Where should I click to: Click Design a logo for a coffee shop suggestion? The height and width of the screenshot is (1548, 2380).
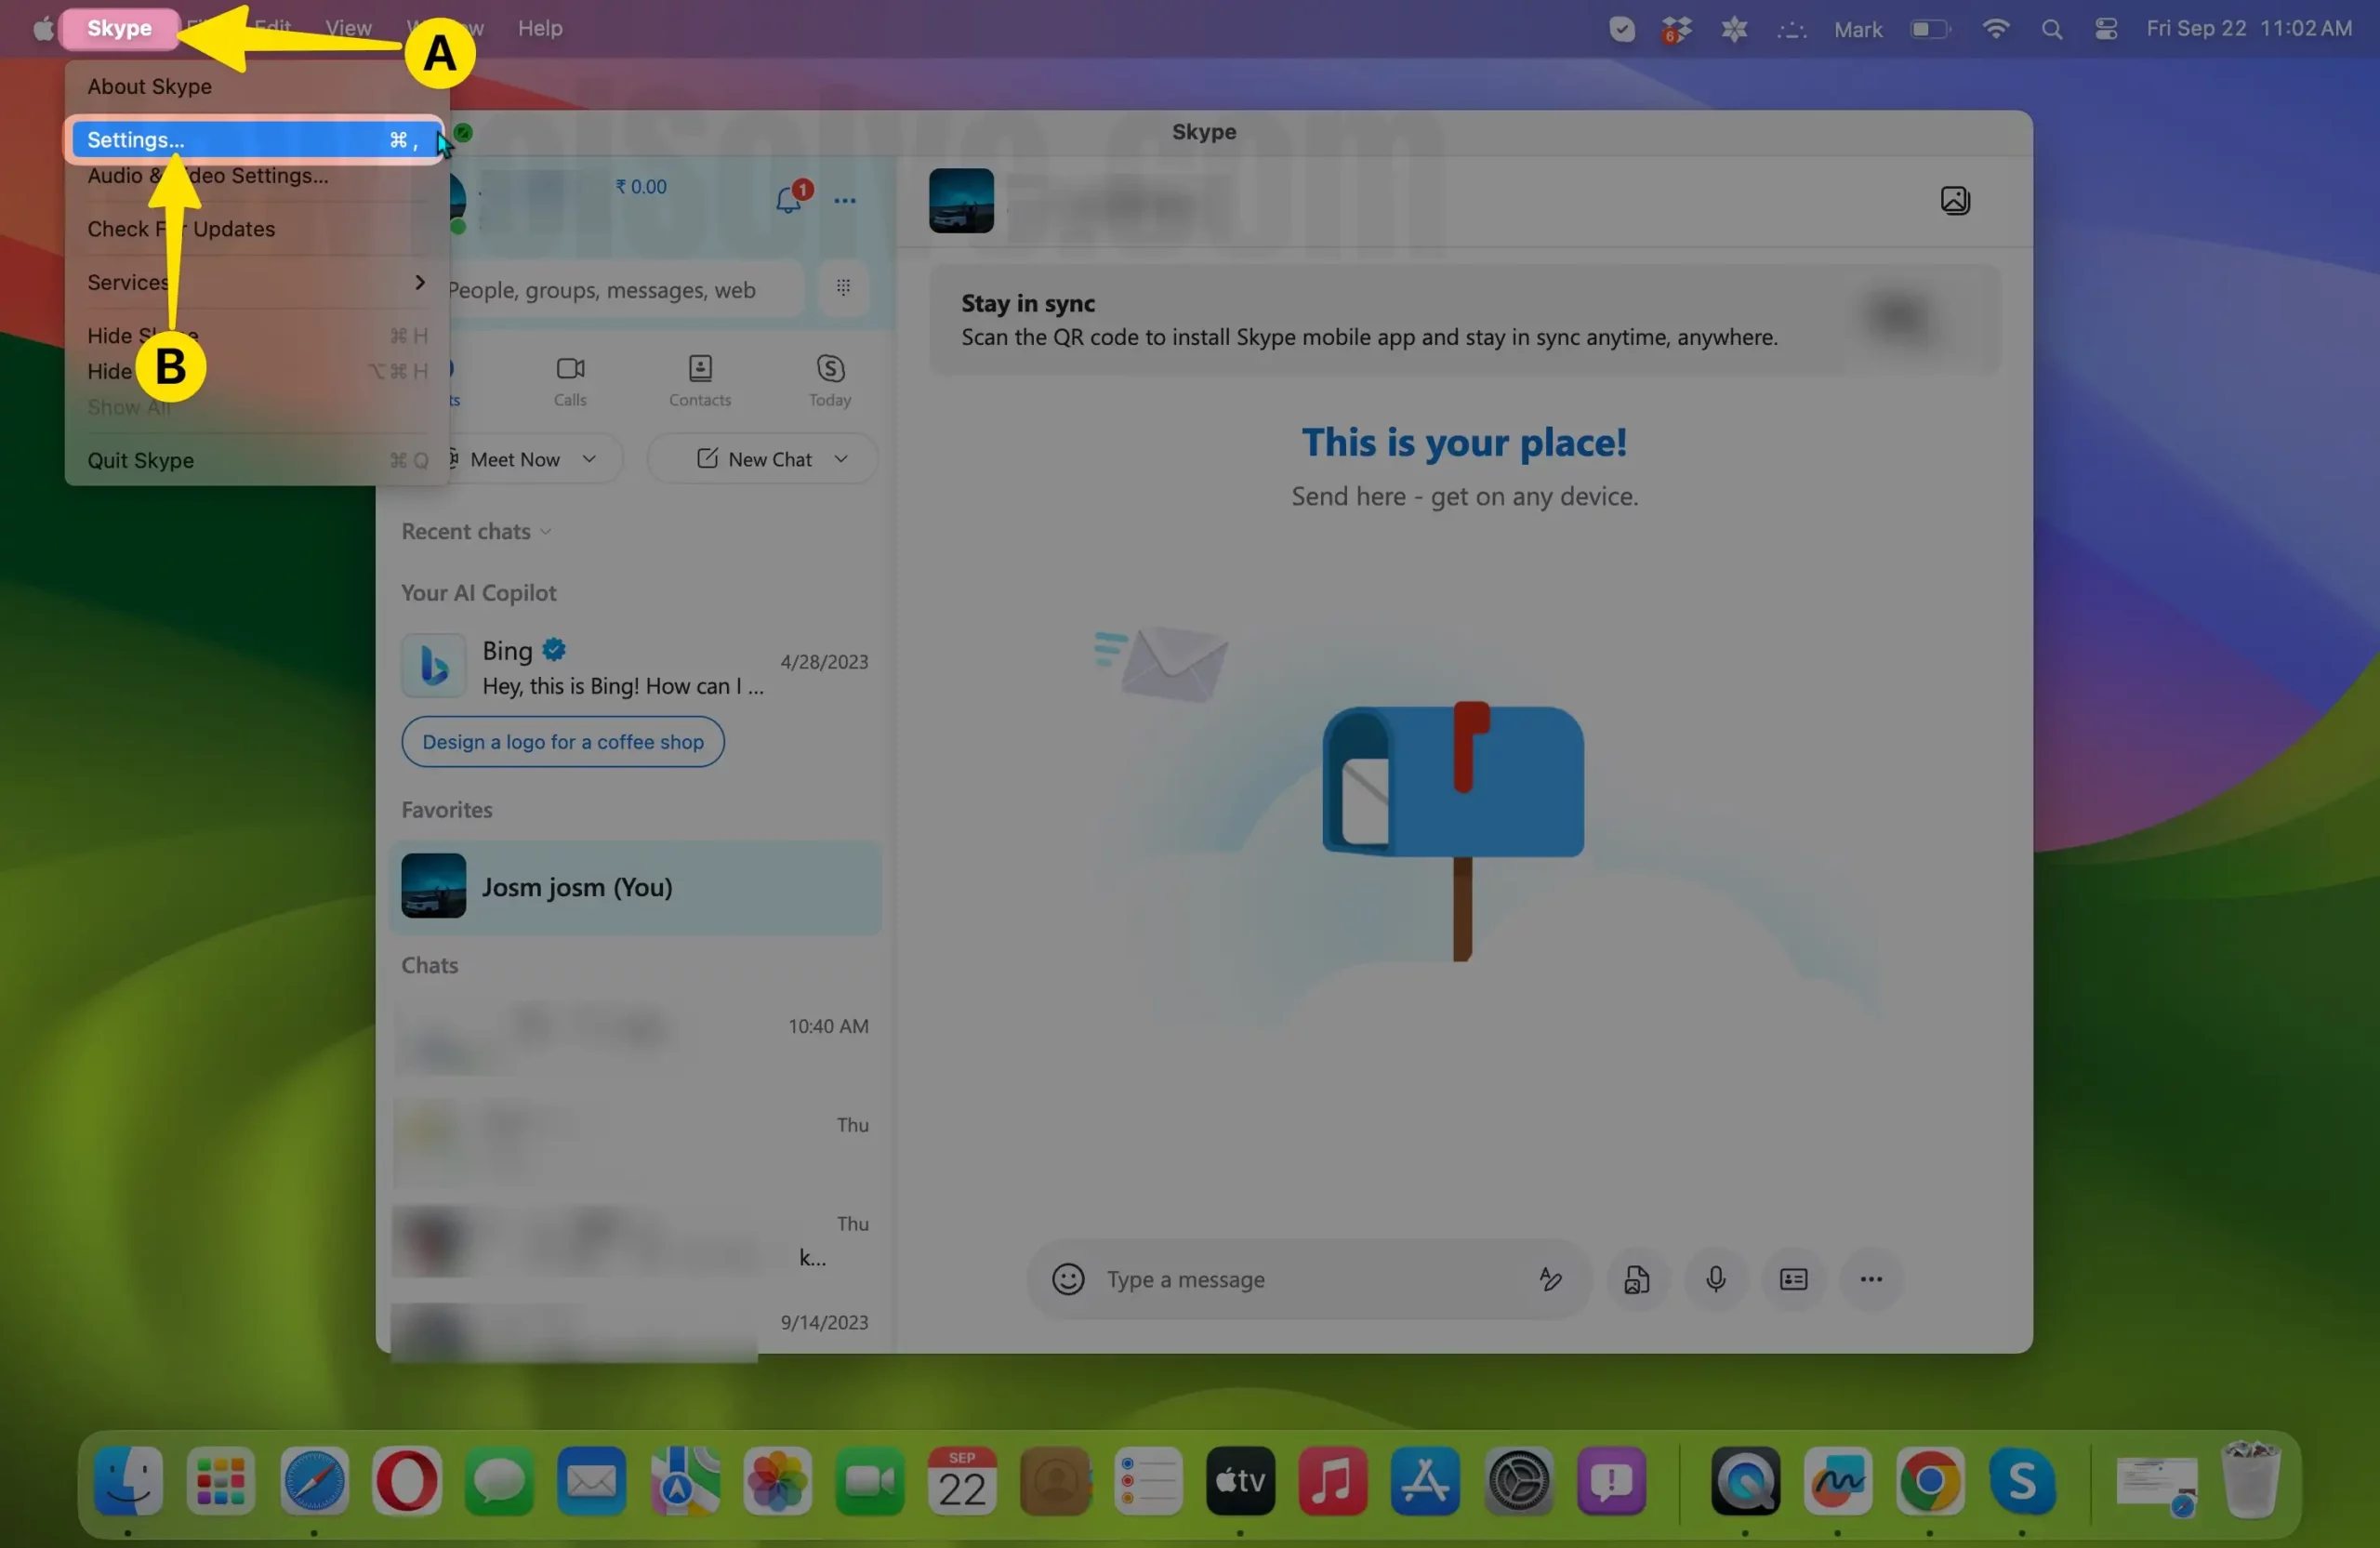[x=563, y=742]
